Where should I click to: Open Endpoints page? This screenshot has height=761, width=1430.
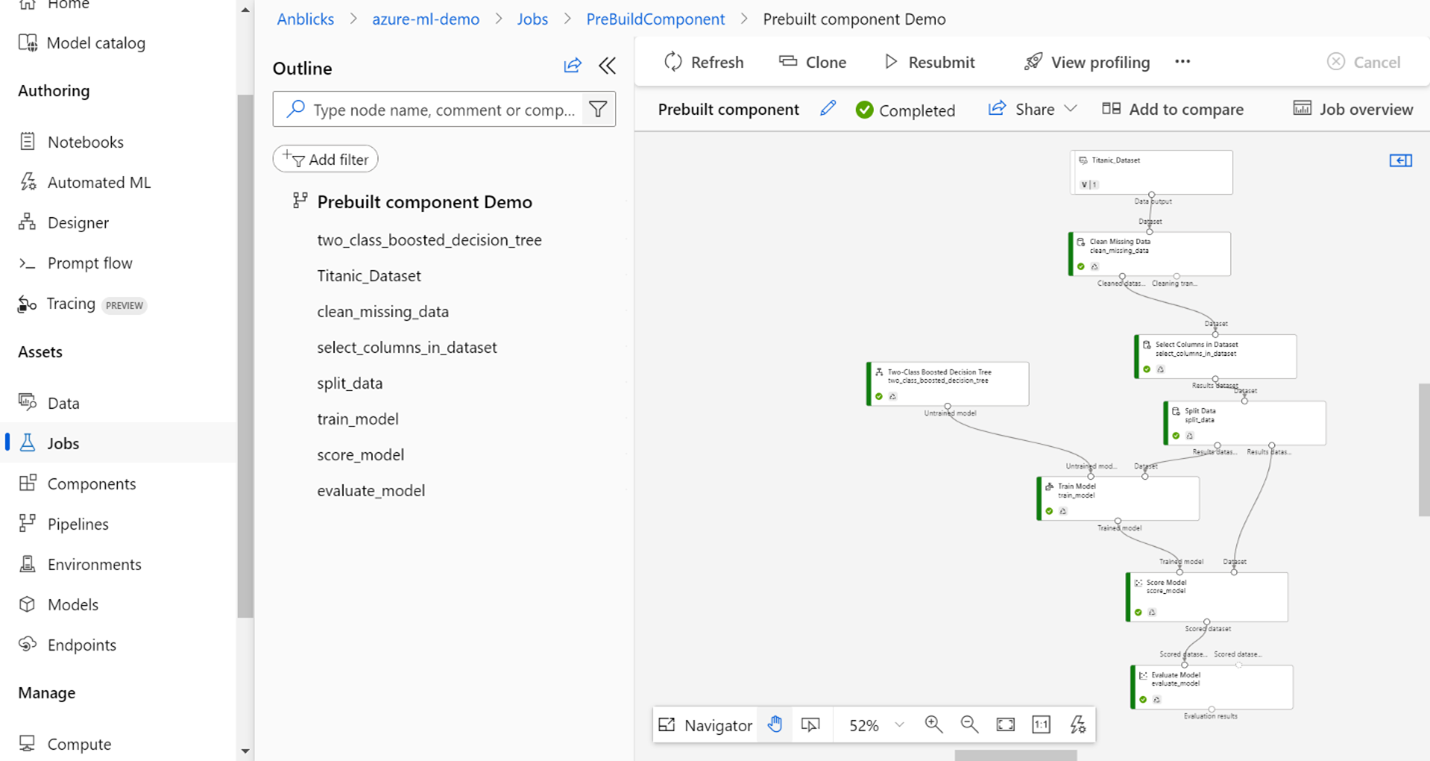[67, 645]
